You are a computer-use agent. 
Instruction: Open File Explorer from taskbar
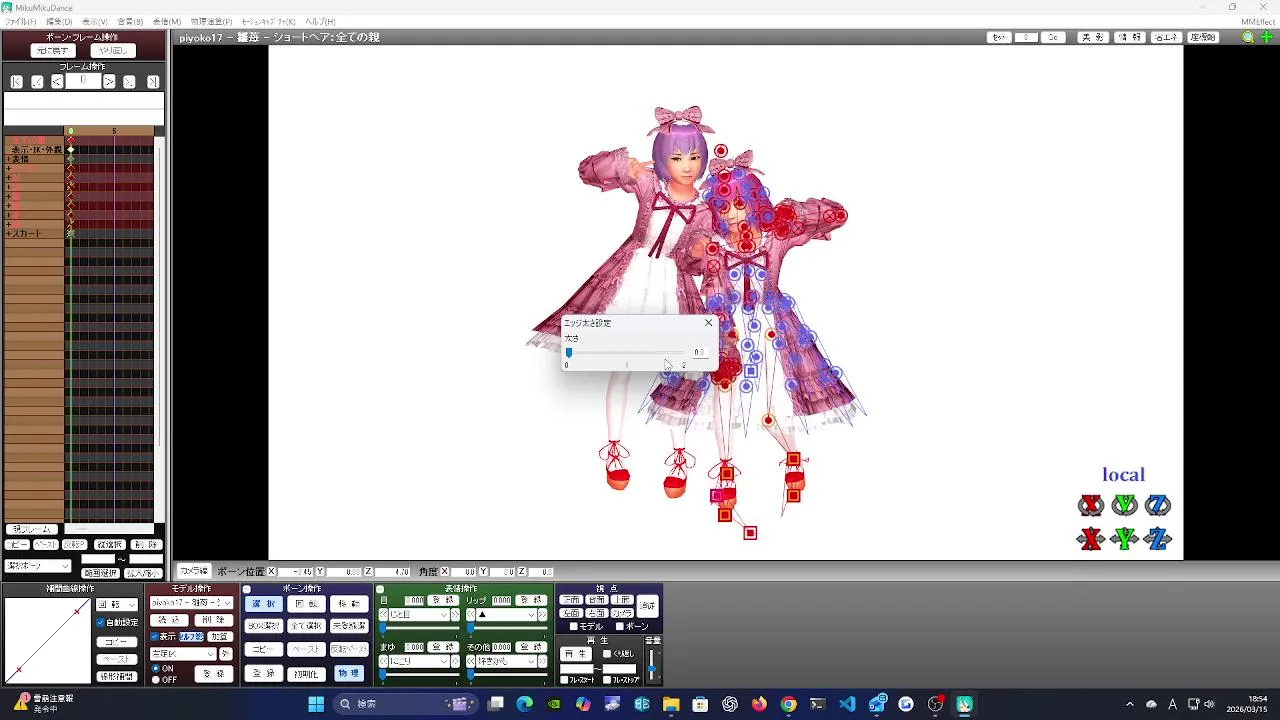tap(671, 704)
